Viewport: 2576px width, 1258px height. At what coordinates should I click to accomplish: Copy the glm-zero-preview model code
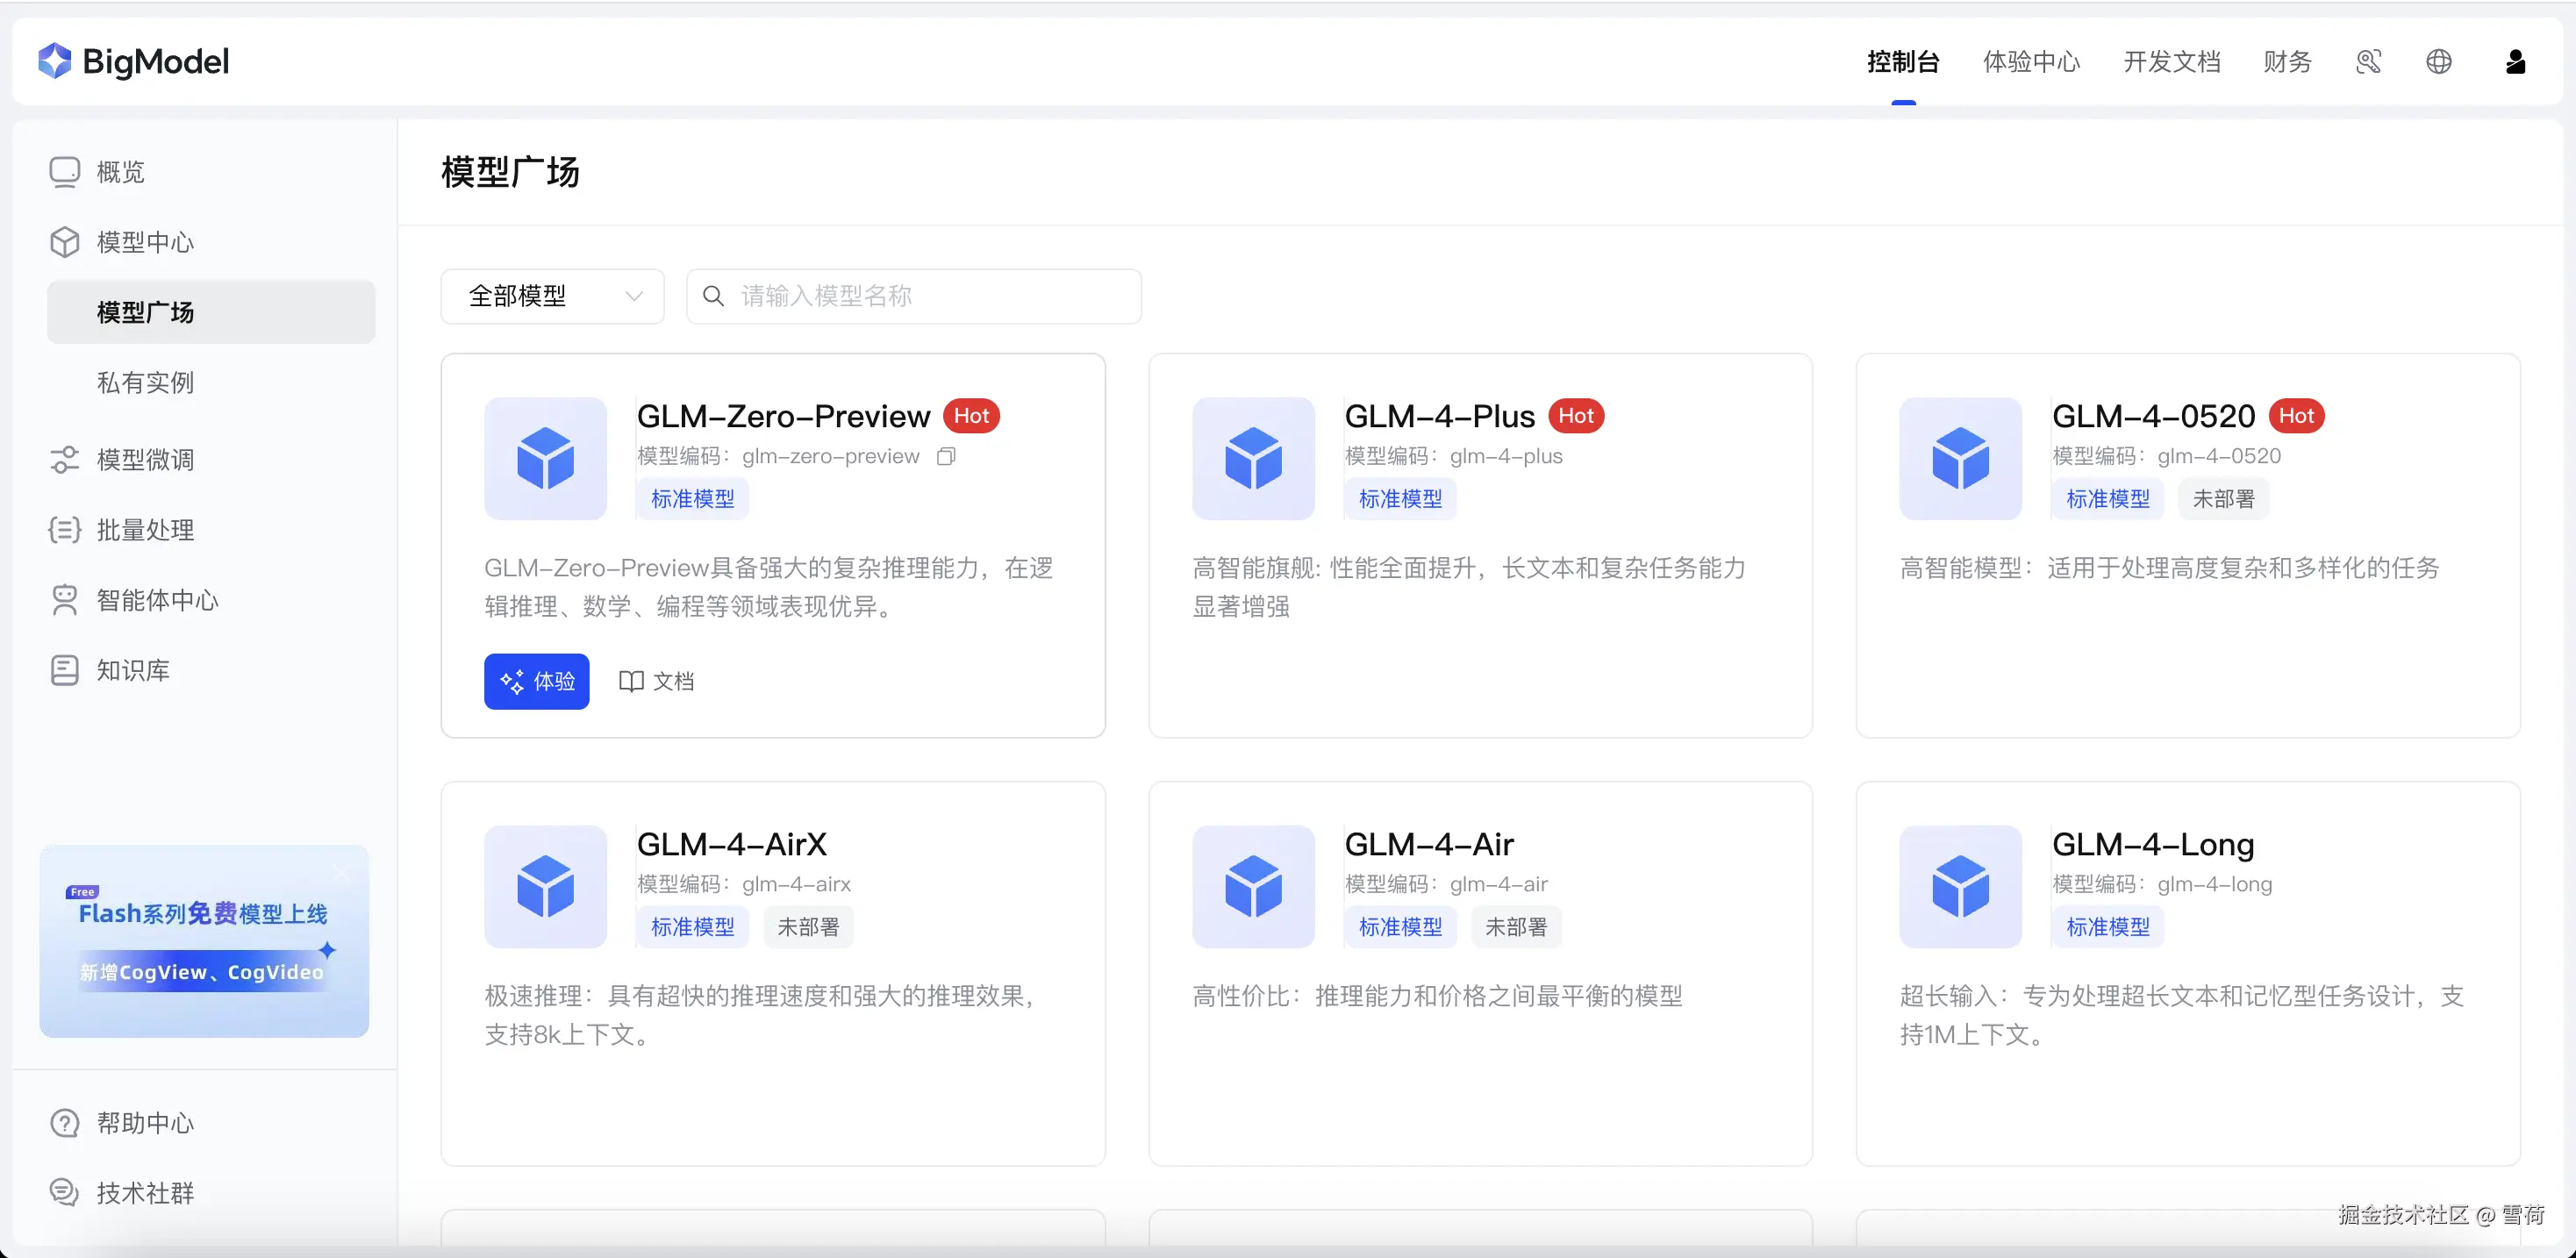[x=946, y=457]
